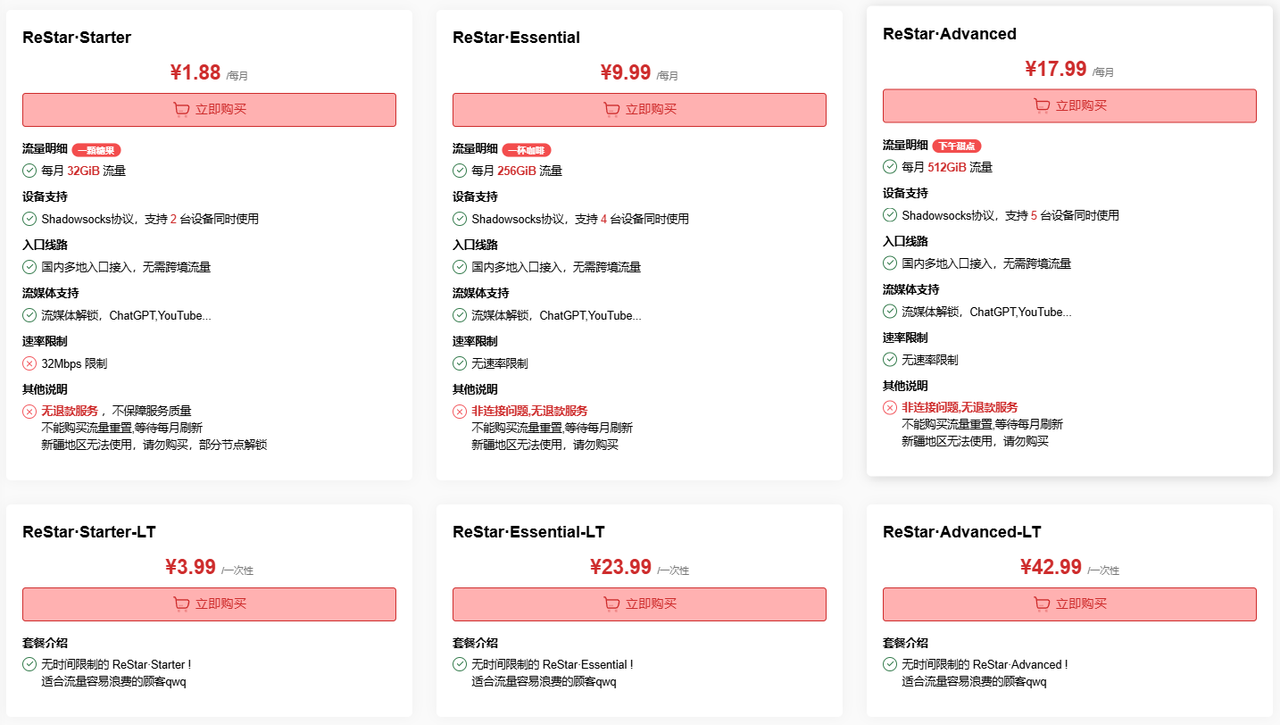Click Advanced card's 流媒体解锁 check icon

pos(890,311)
